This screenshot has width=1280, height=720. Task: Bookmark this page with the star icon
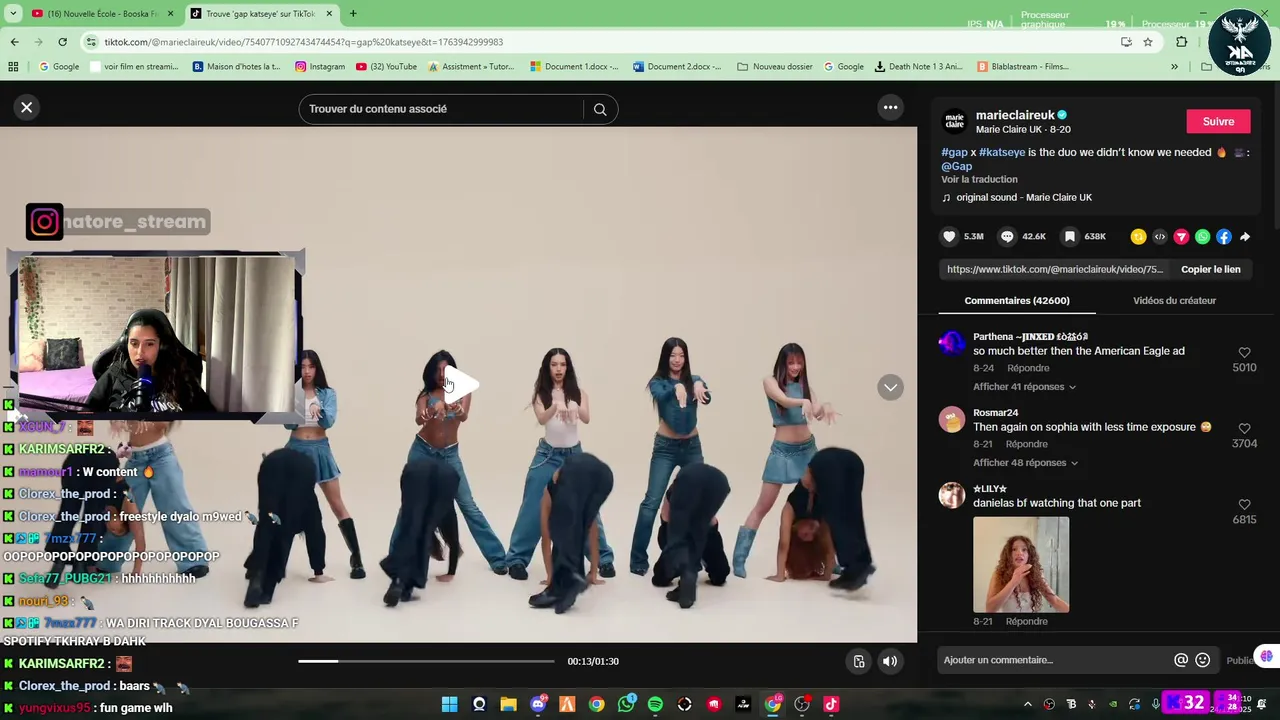tap(1148, 42)
